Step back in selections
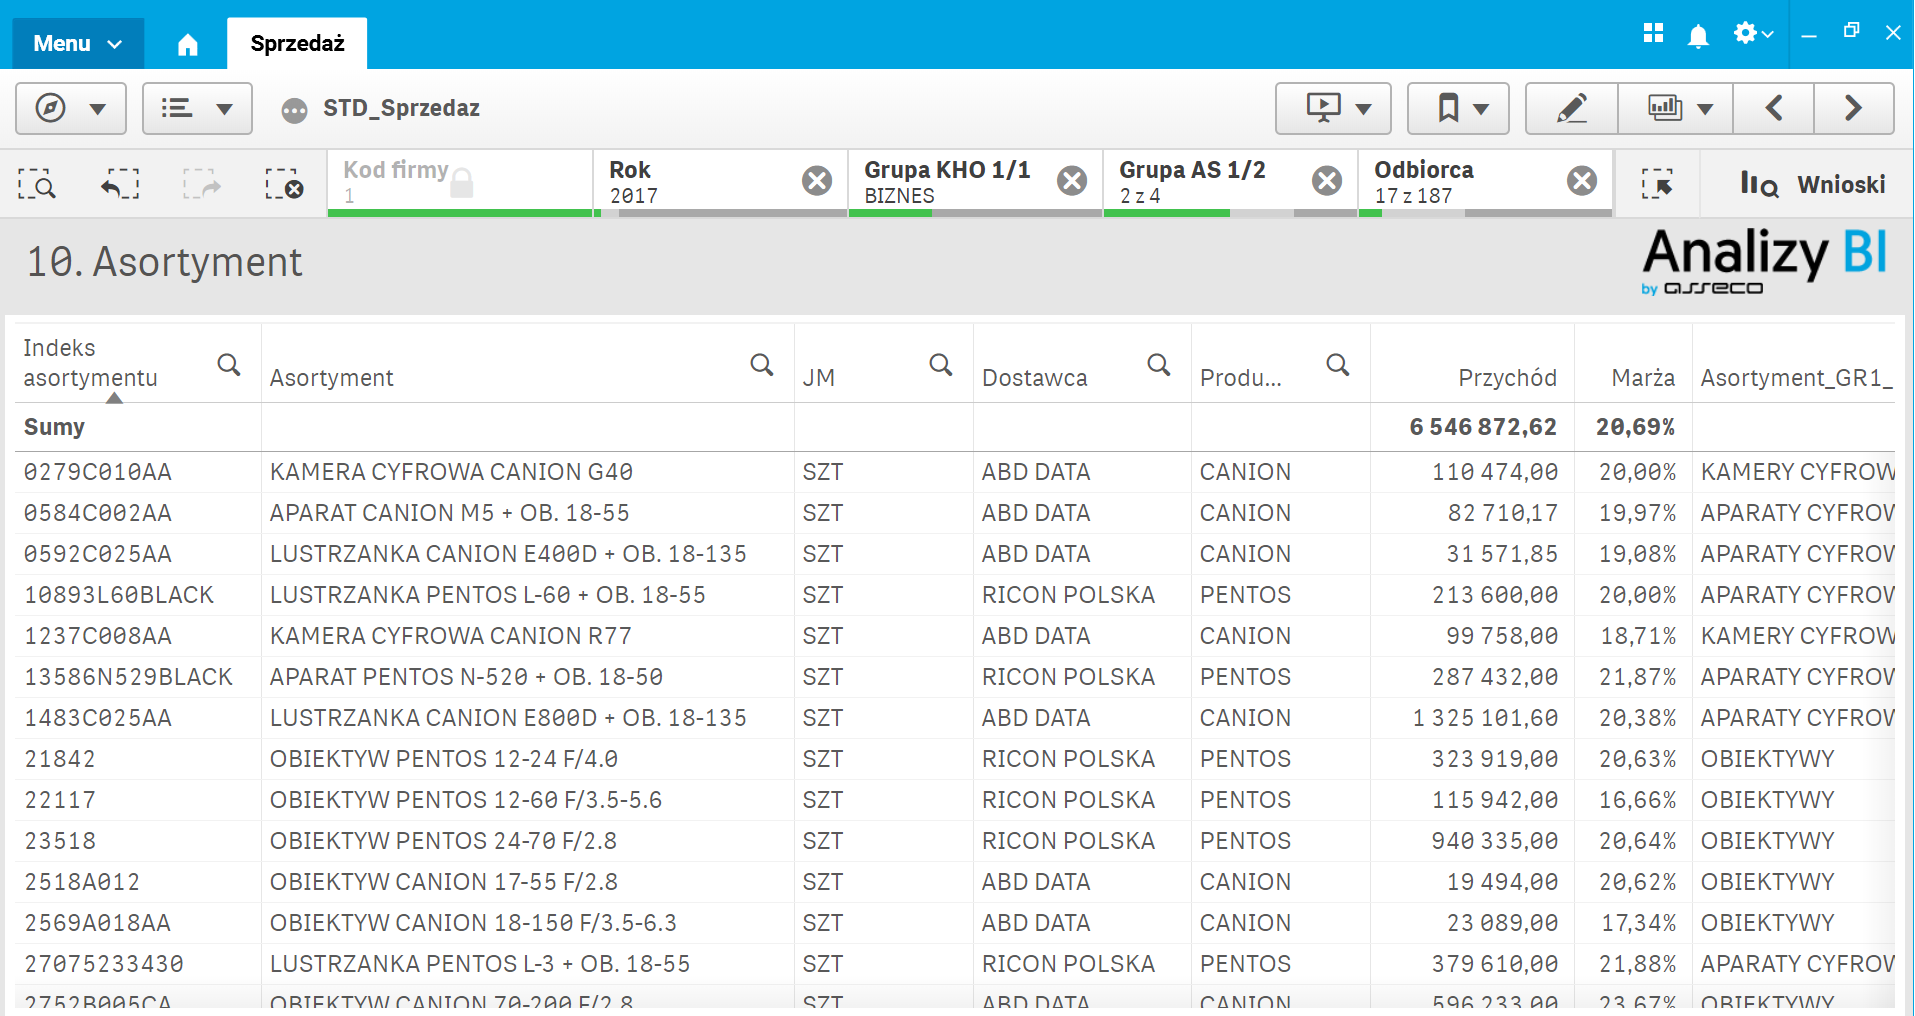The height and width of the screenshot is (1016, 1915). click(120, 184)
